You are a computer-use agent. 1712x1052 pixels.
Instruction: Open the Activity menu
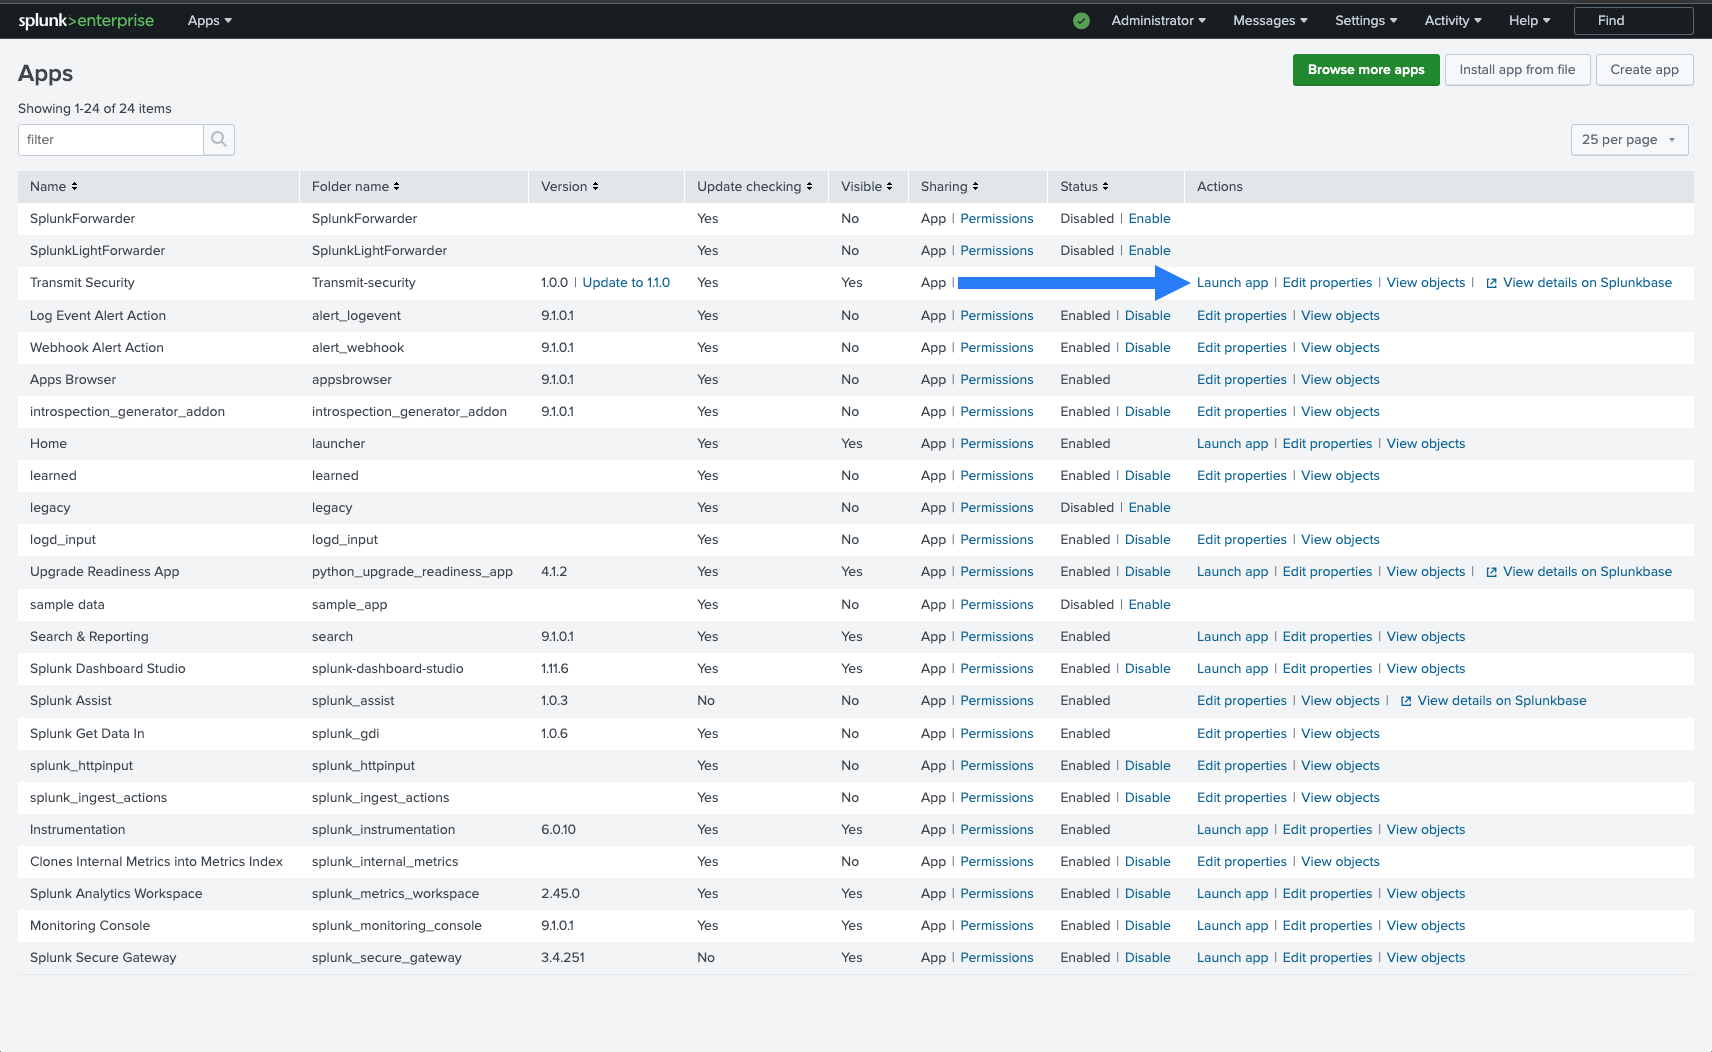point(1452,21)
